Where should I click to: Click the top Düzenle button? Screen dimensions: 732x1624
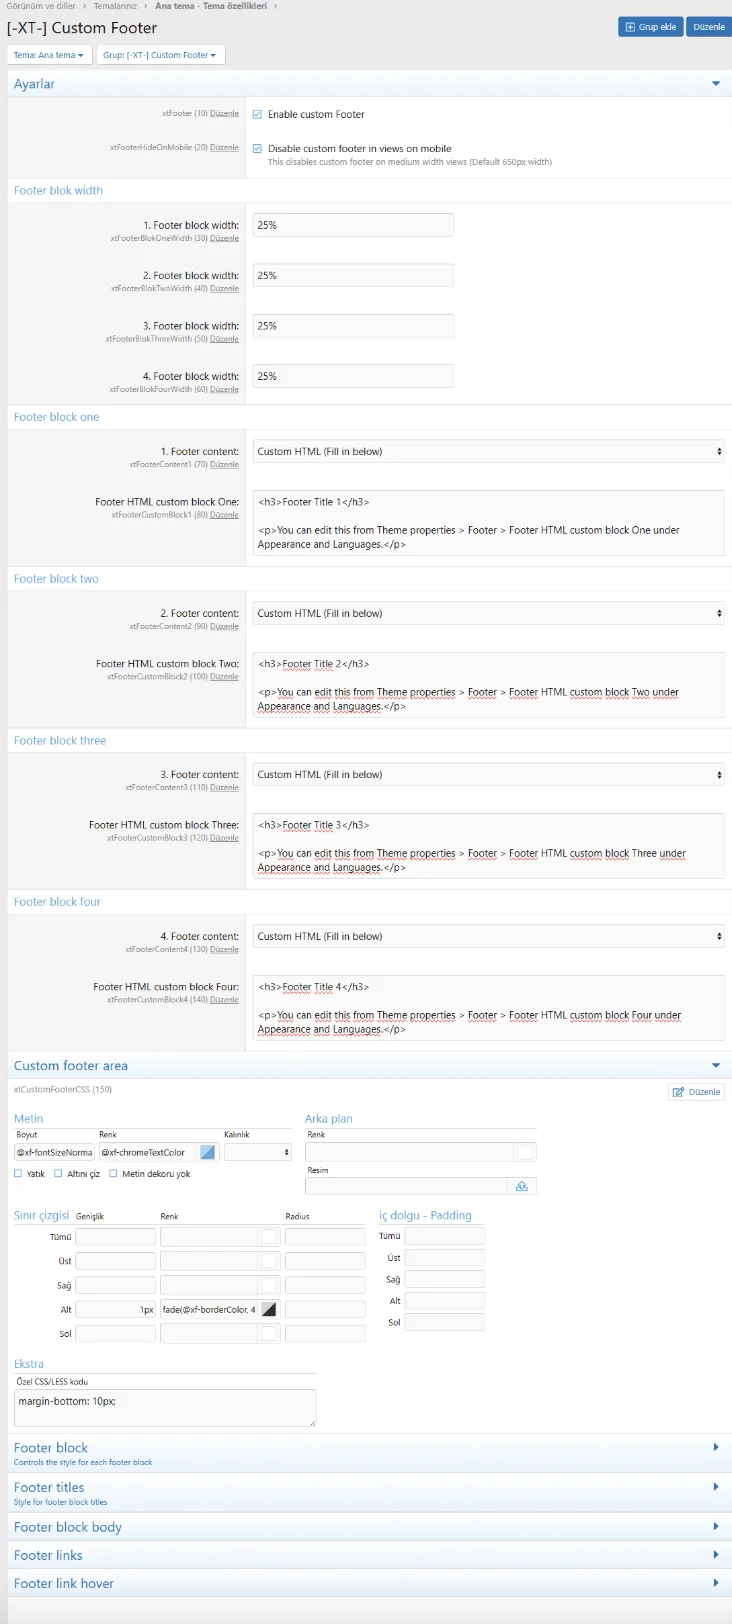coord(708,27)
